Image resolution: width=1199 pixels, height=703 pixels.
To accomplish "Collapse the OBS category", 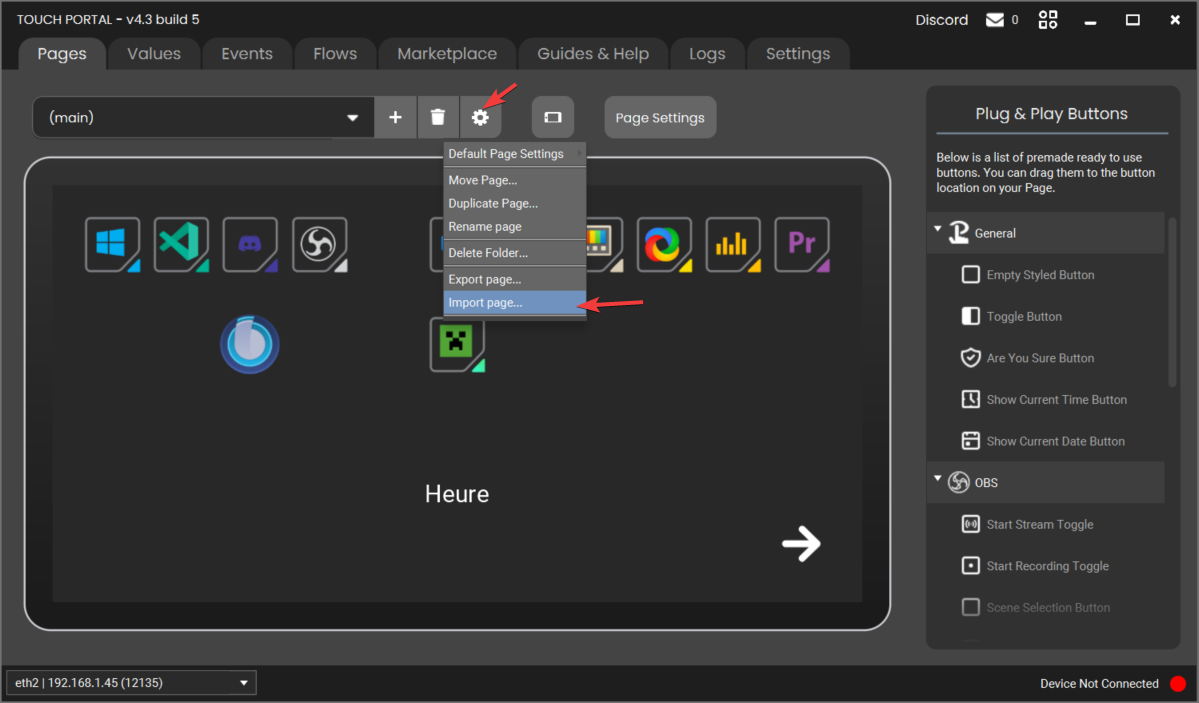I will click(x=937, y=479).
